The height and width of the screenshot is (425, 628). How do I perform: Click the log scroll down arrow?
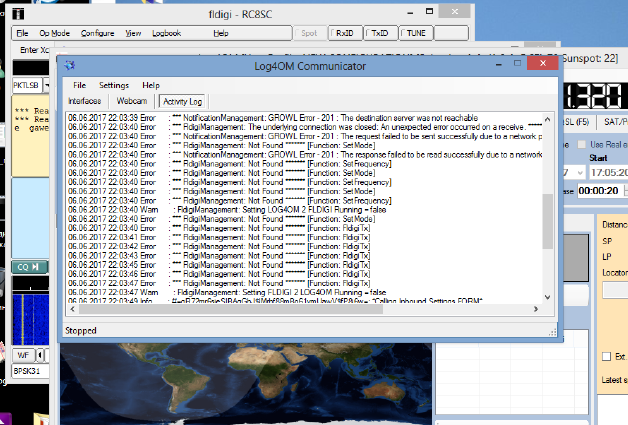click(x=547, y=297)
